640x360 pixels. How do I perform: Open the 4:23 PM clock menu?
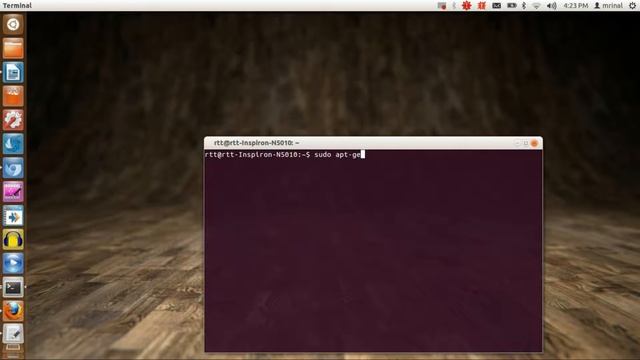576,6
